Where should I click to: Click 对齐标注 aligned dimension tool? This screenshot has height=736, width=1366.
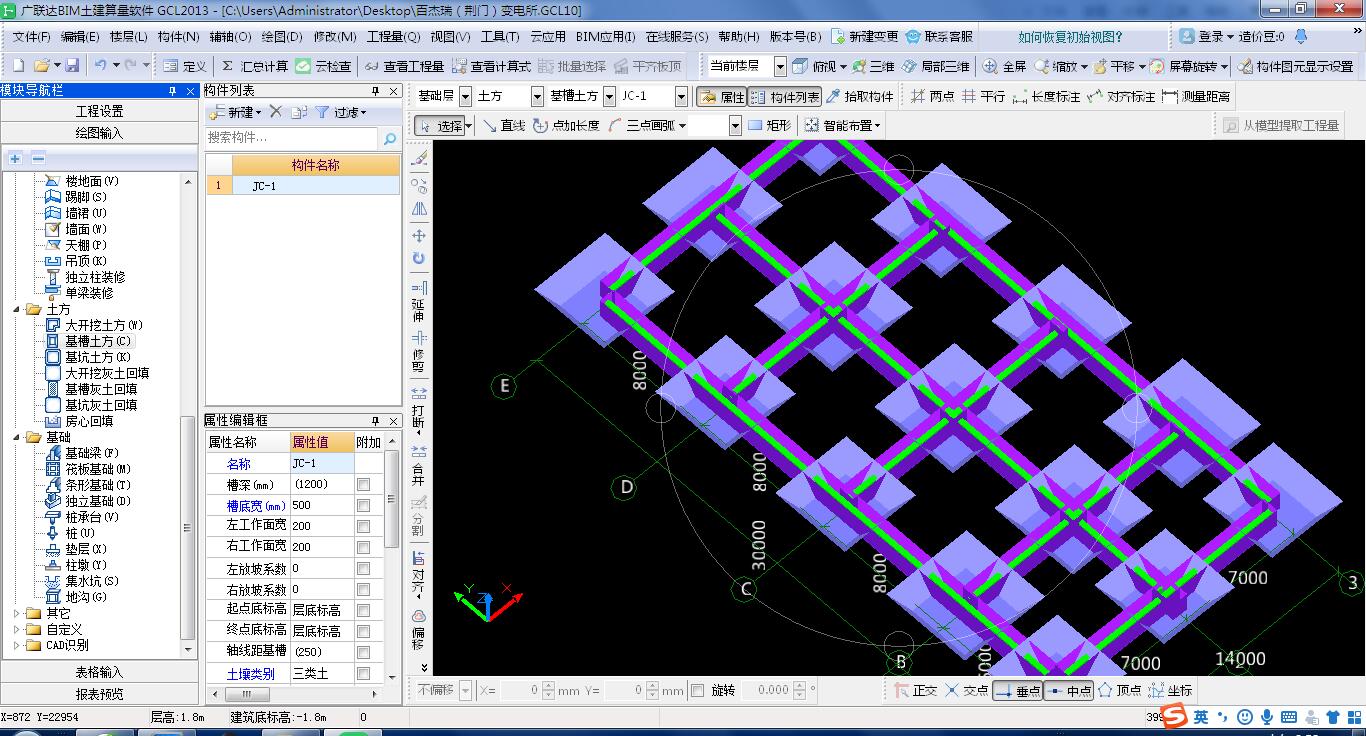[x=1121, y=97]
